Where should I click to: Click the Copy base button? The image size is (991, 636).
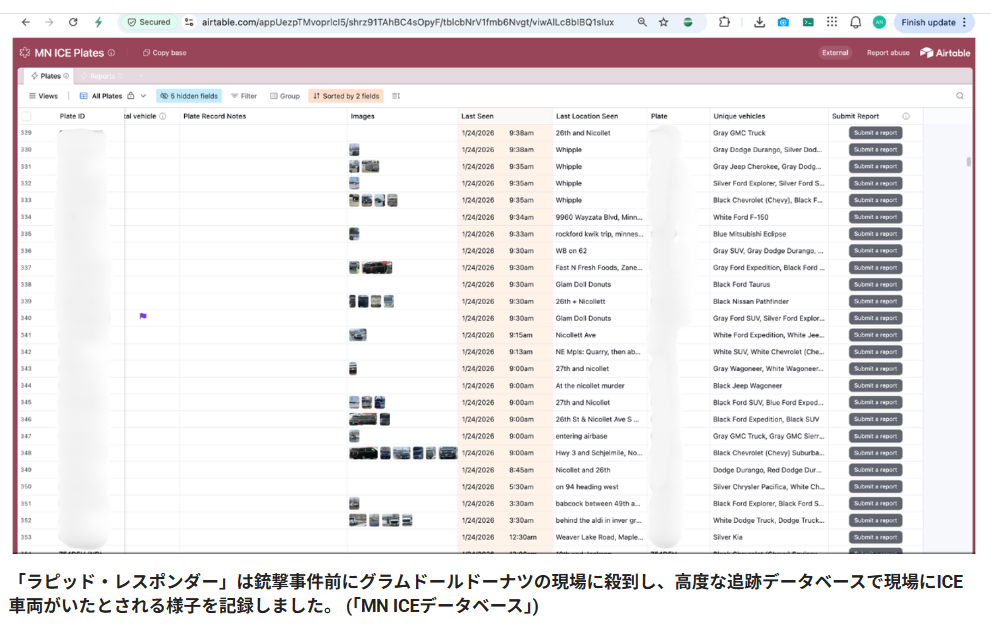pyautogui.click(x=165, y=53)
